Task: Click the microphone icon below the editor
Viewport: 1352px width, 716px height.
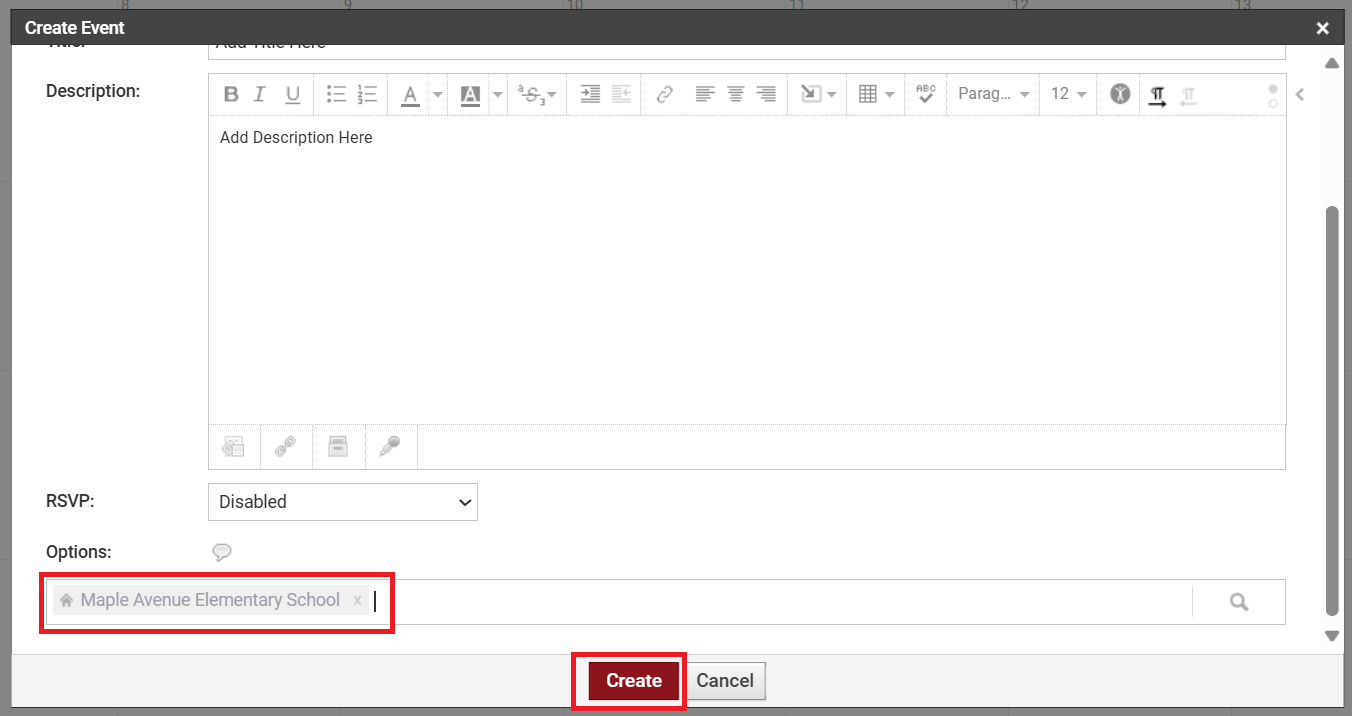Action: pyautogui.click(x=390, y=447)
